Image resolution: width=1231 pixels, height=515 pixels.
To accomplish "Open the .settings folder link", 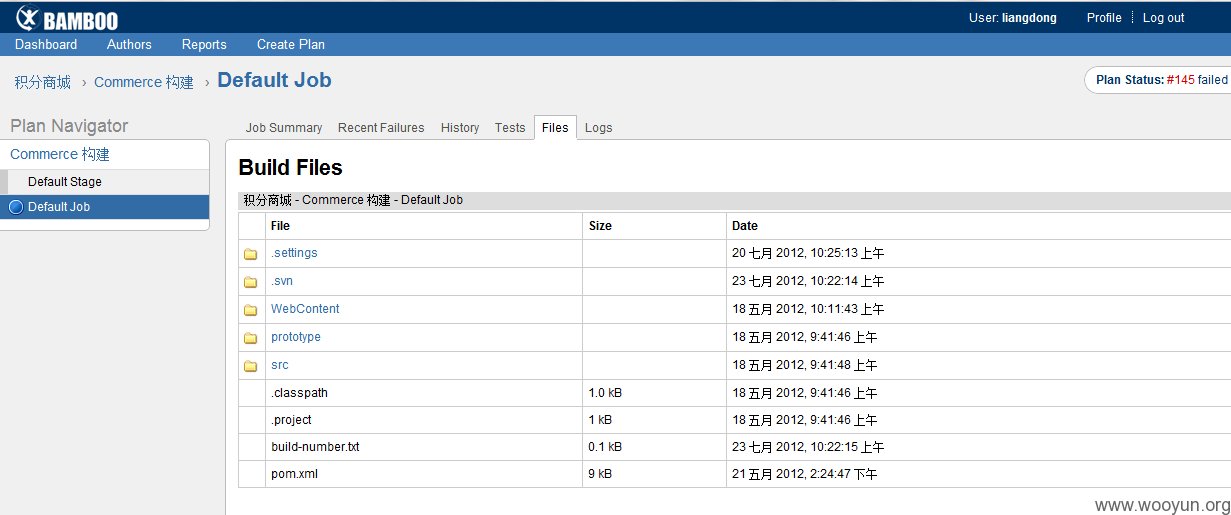I will 294,253.
